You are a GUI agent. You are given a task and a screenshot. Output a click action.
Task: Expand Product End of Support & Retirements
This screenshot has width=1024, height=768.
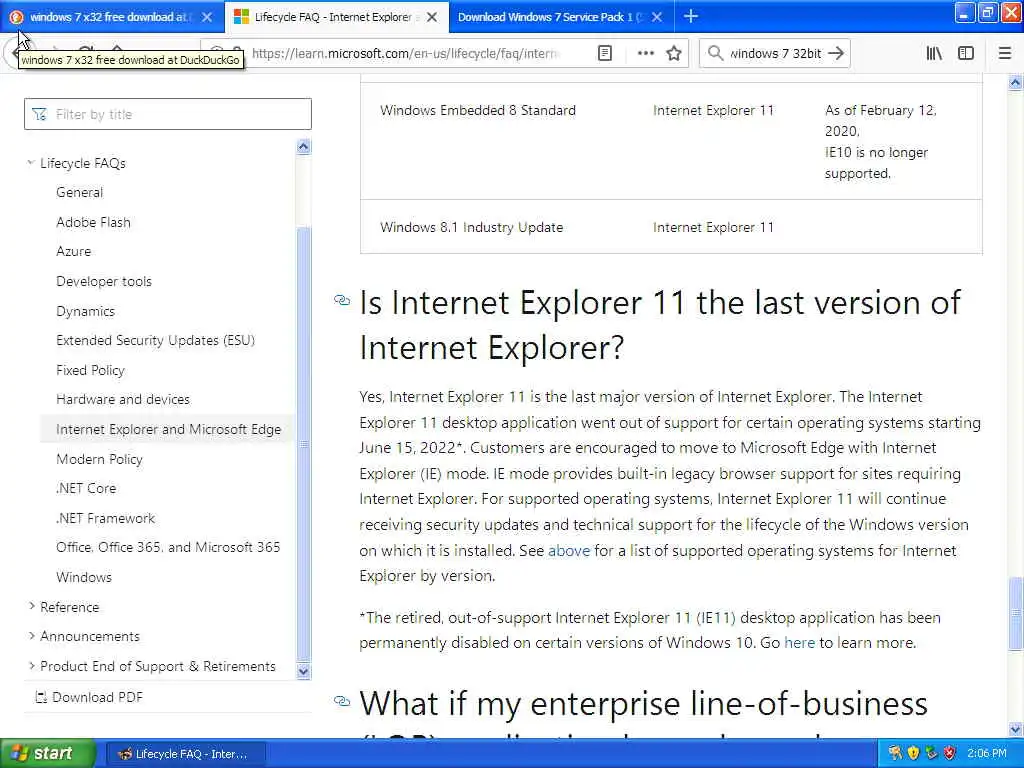click(x=31, y=666)
